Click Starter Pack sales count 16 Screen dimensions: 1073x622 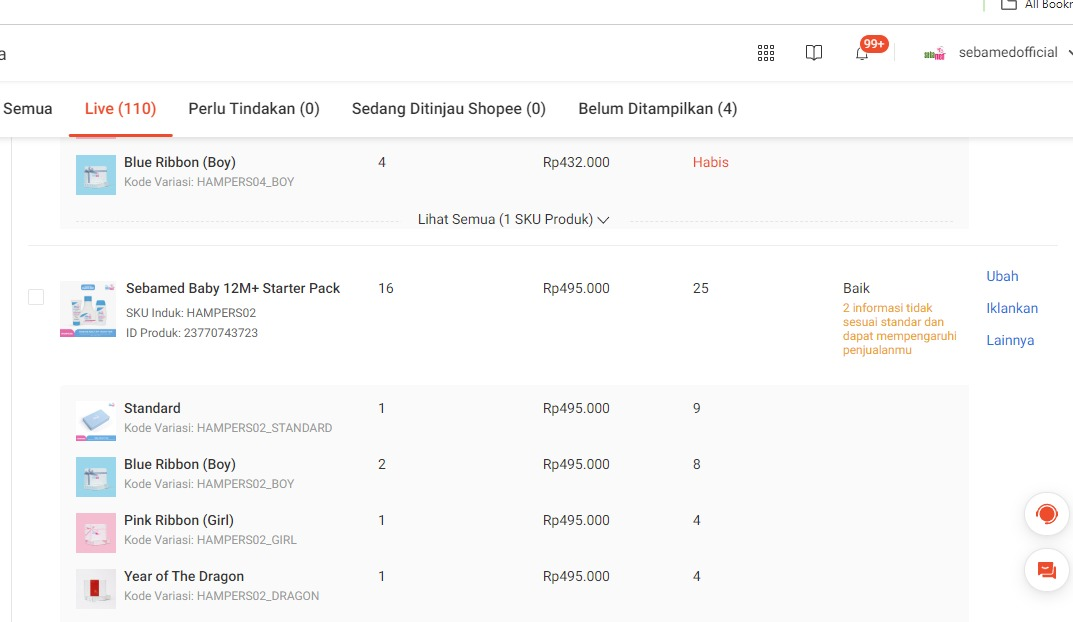coord(386,288)
